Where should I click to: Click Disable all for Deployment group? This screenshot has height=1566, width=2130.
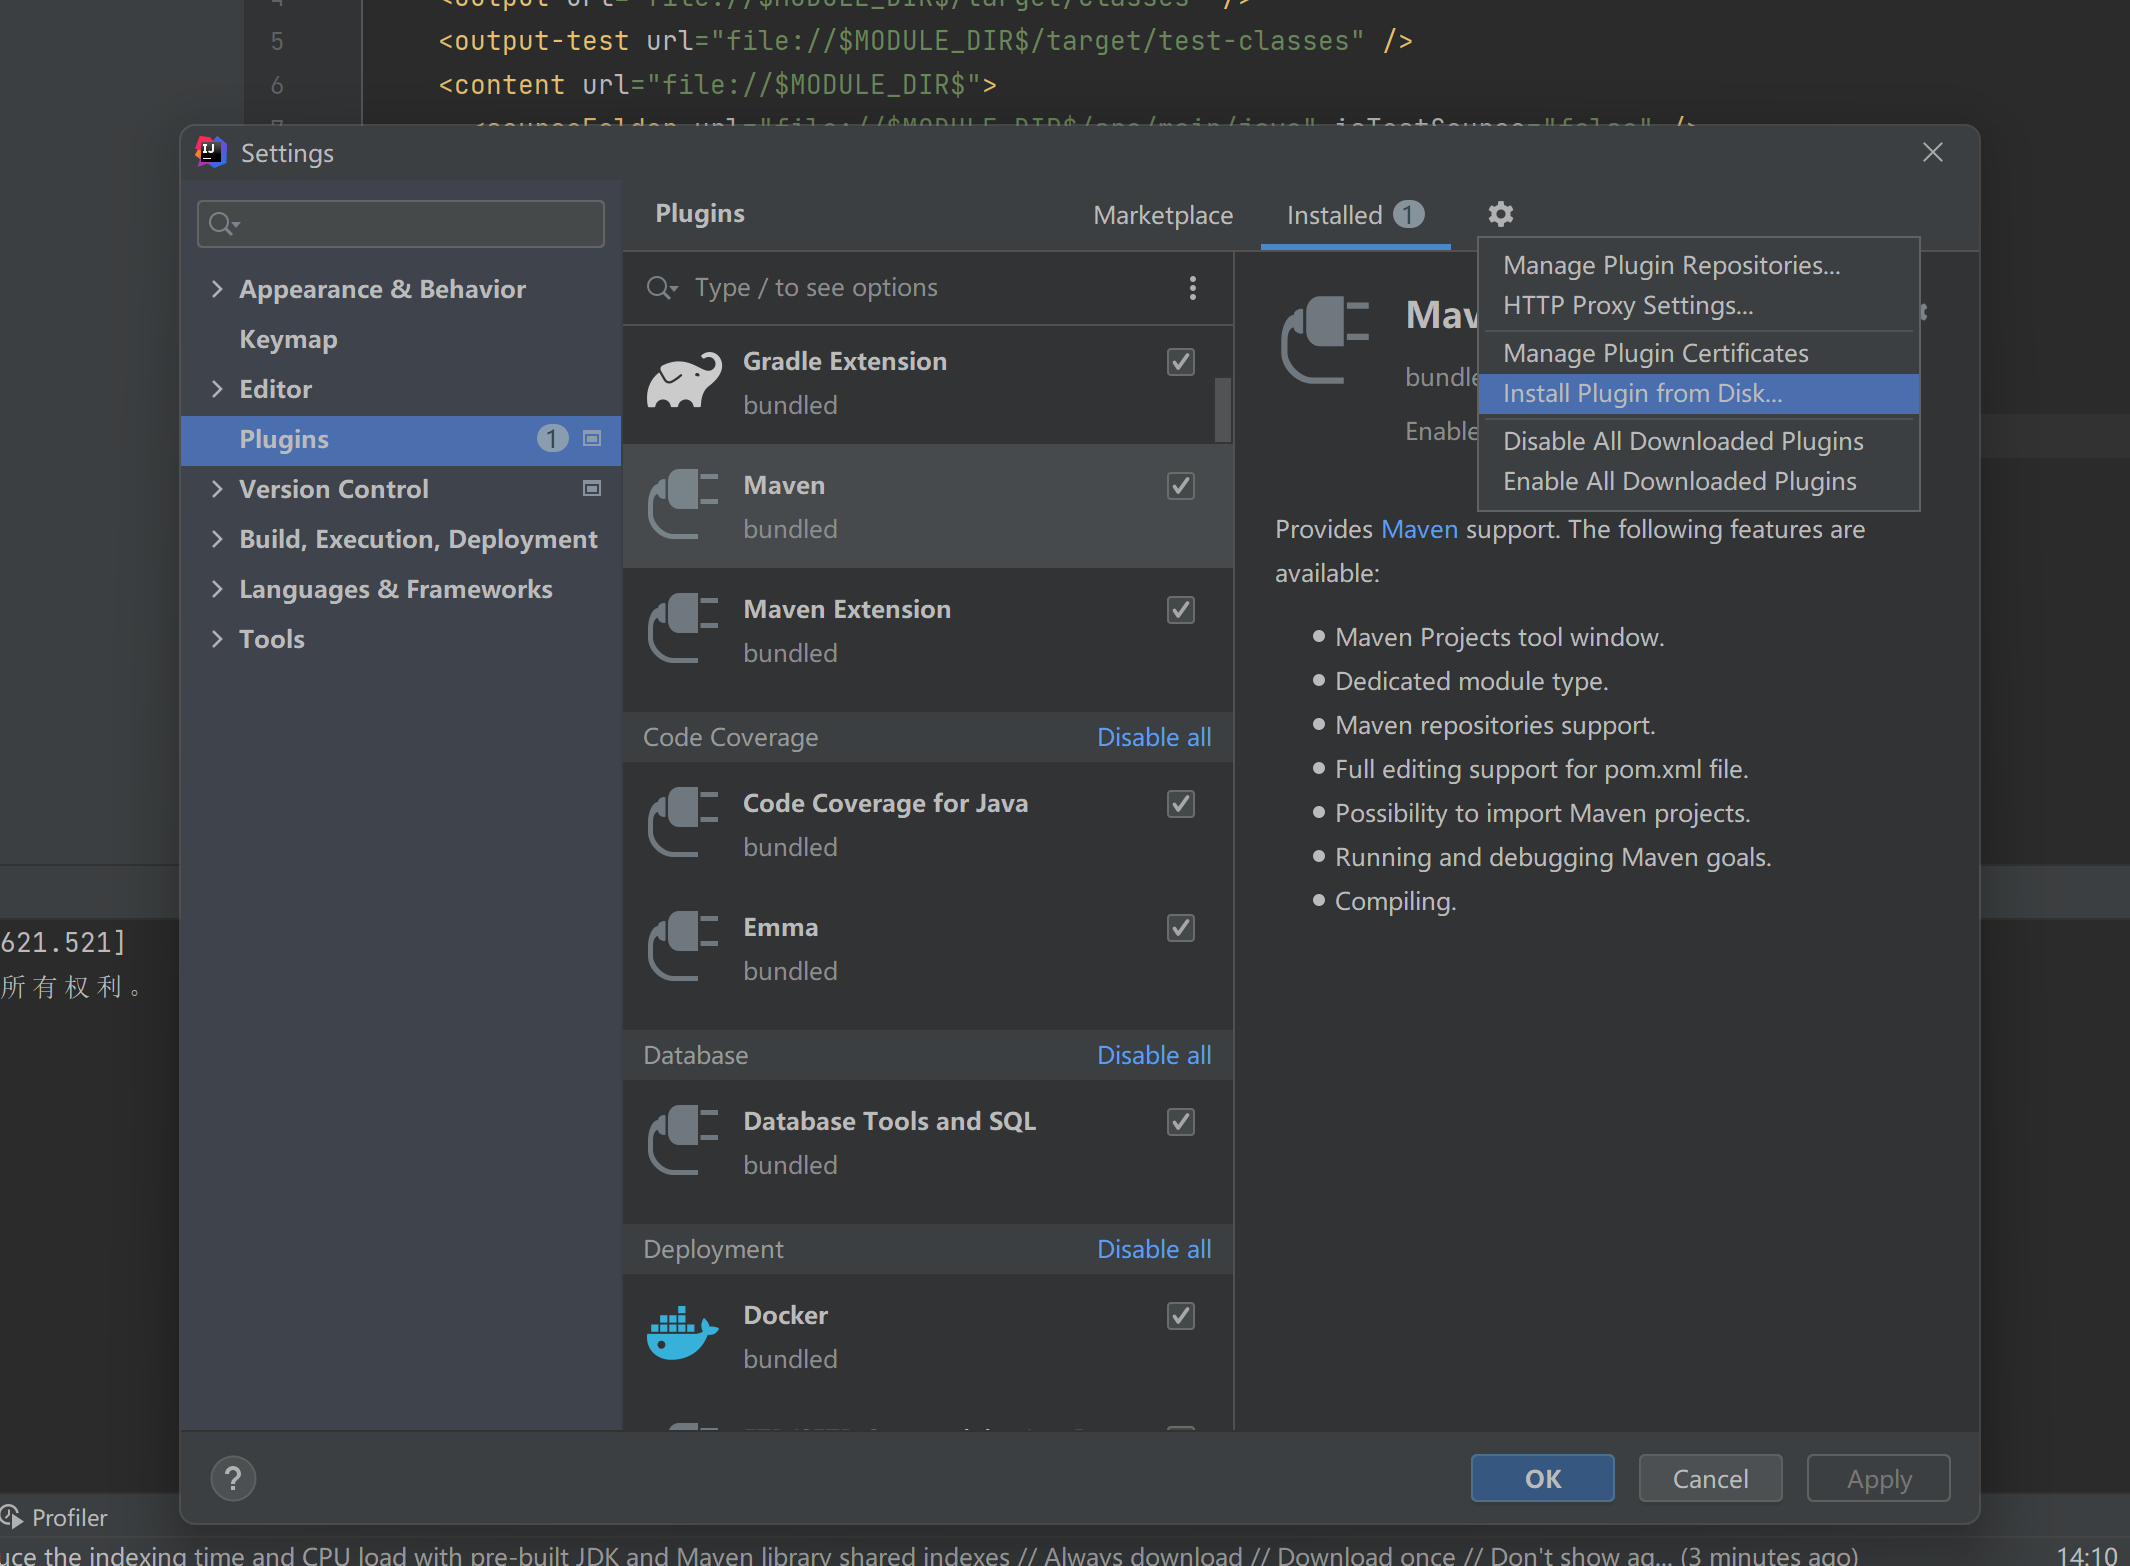click(1154, 1249)
